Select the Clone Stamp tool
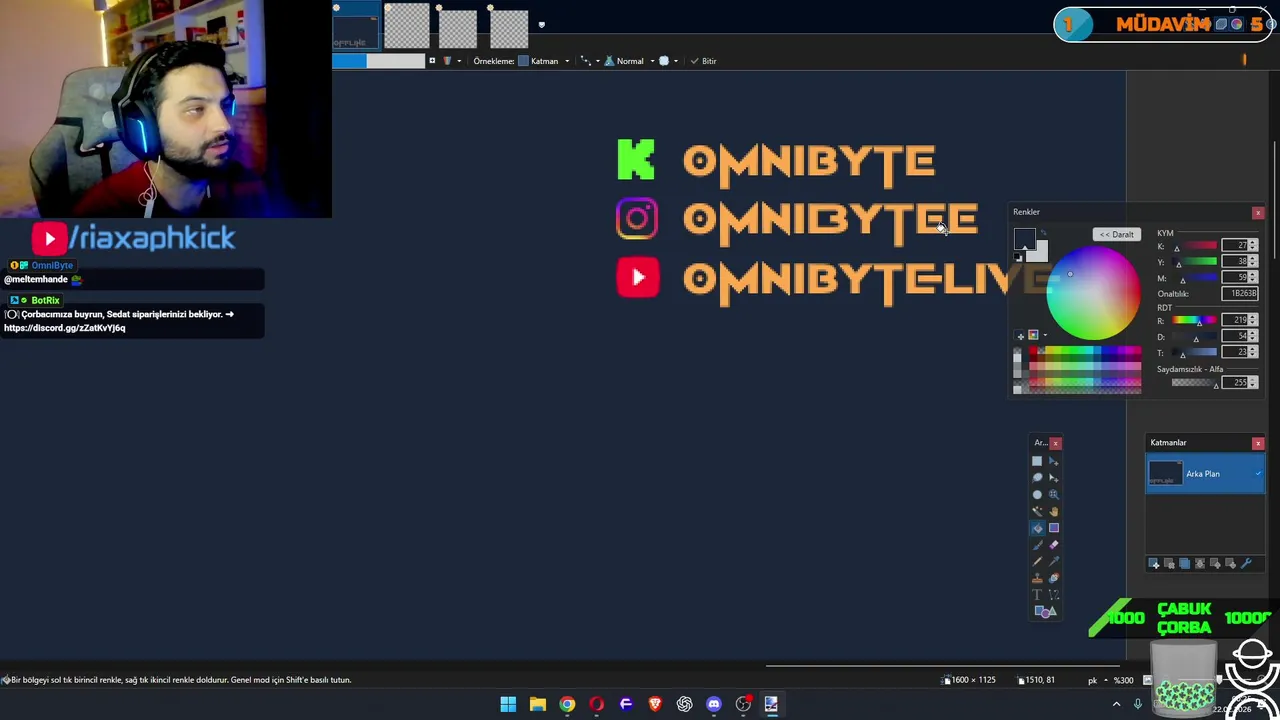 pyautogui.click(x=1037, y=578)
